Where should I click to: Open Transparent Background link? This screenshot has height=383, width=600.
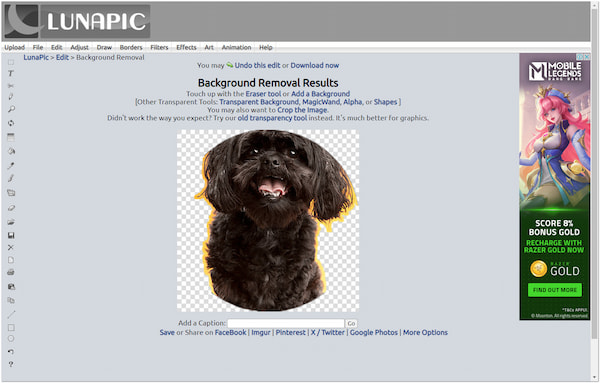coord(259,102)
